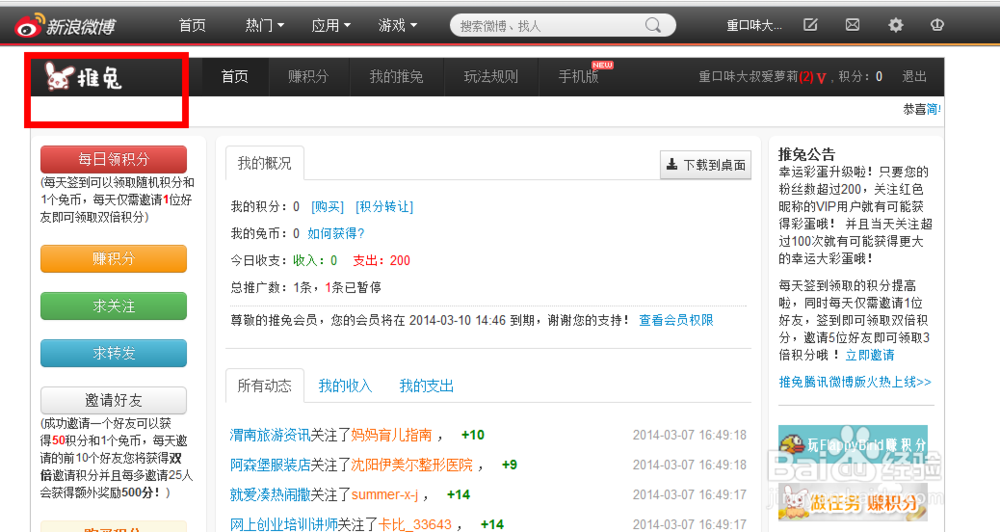This screenshot has height=532, width=1000.
Task: Open the compose post icon
Action: 810,25
